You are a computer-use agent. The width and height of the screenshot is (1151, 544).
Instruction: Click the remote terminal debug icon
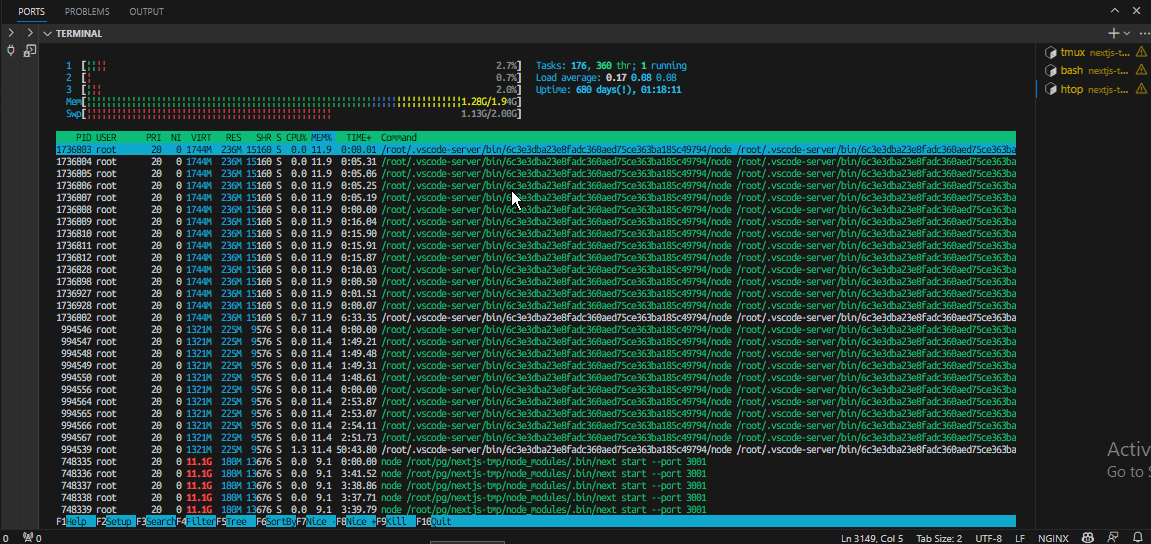tap(29, 51)
